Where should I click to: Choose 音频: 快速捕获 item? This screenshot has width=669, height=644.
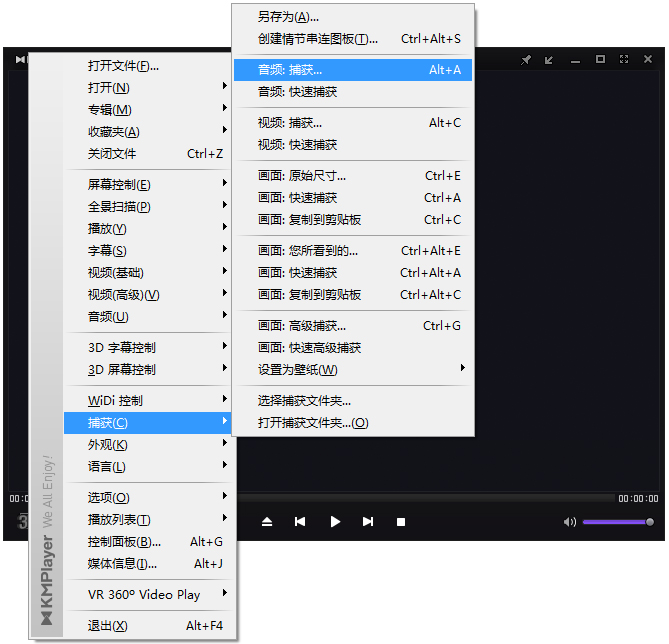[353, 92]
